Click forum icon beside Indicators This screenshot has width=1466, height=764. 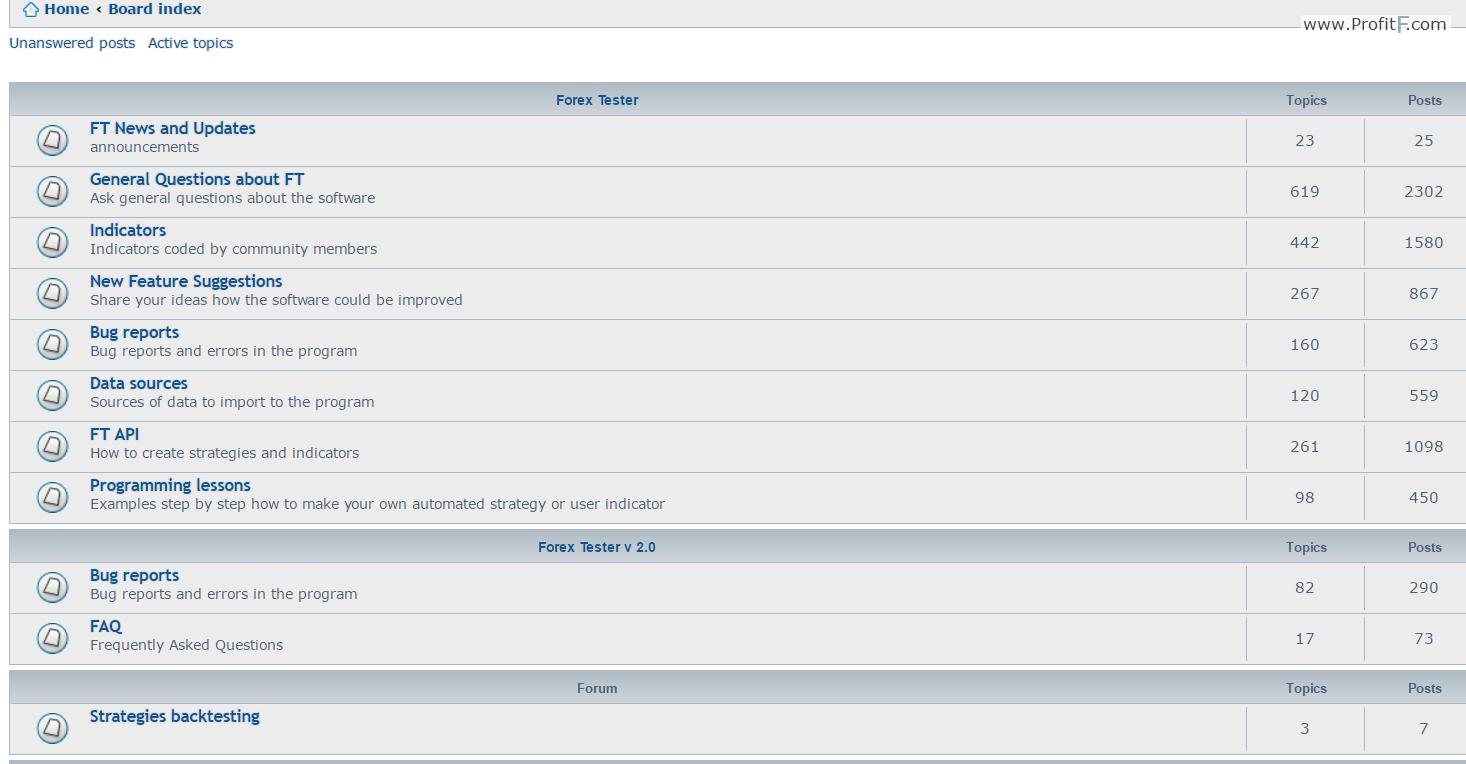53,243
